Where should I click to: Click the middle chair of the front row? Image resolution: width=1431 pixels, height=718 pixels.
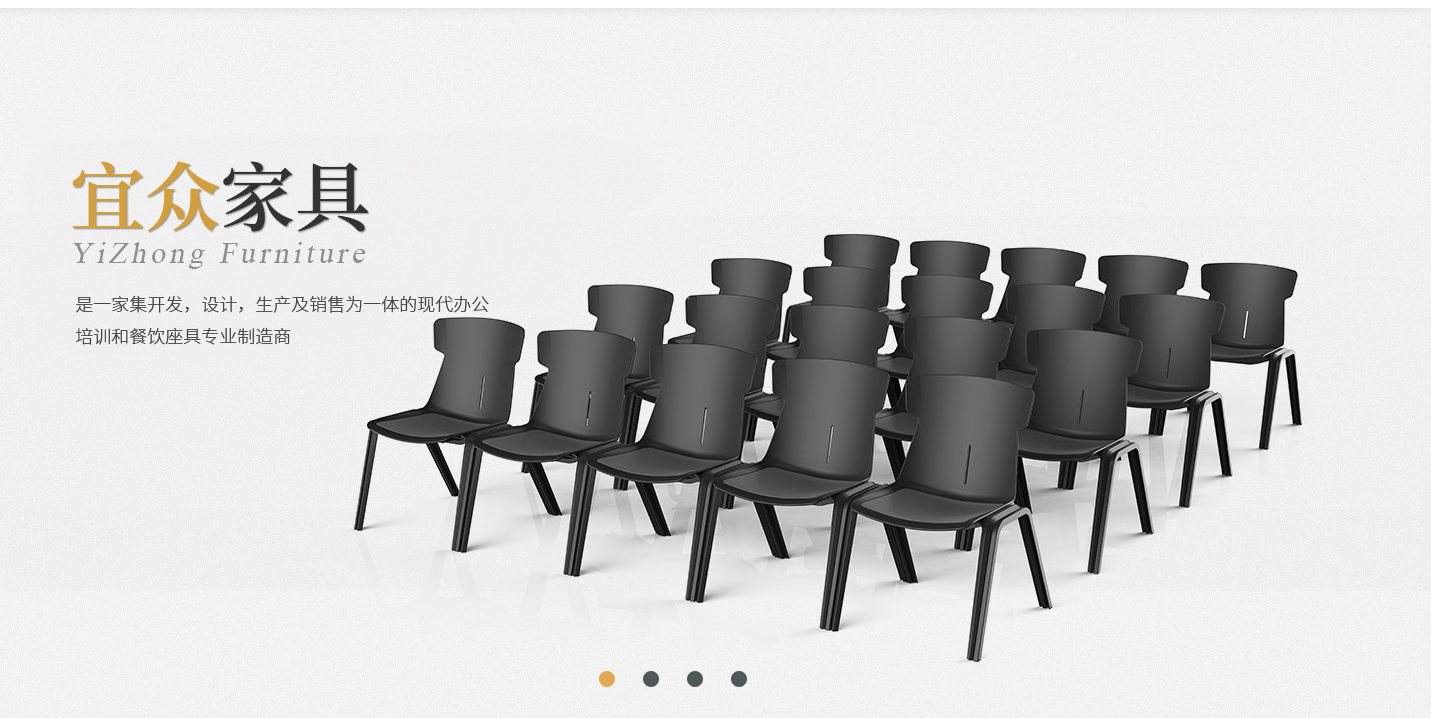[x=680, y=450]
